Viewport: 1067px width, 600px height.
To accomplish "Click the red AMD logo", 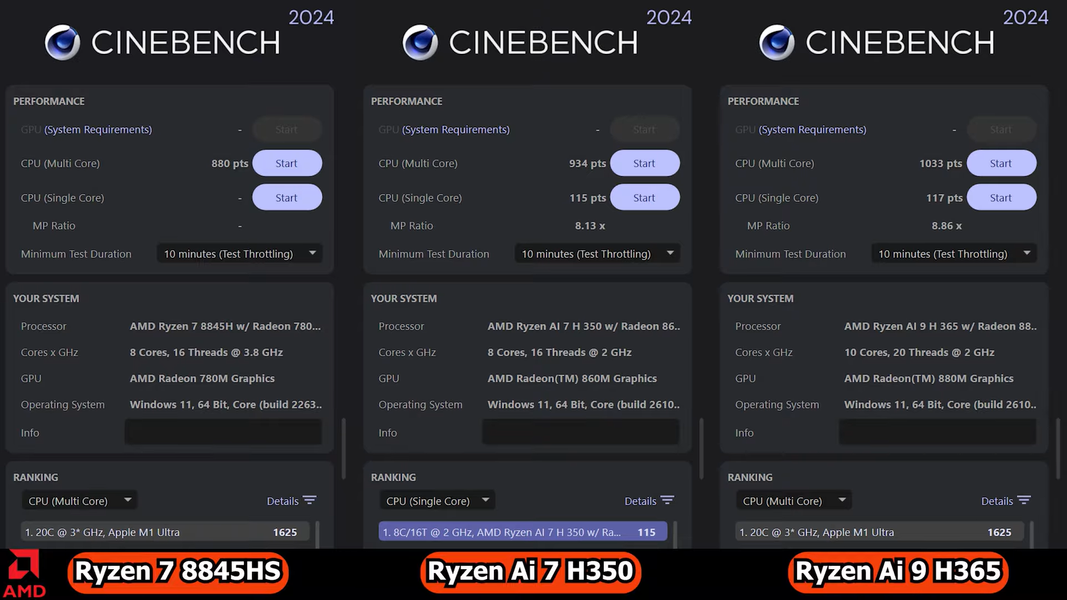I will tap(25, 574).
